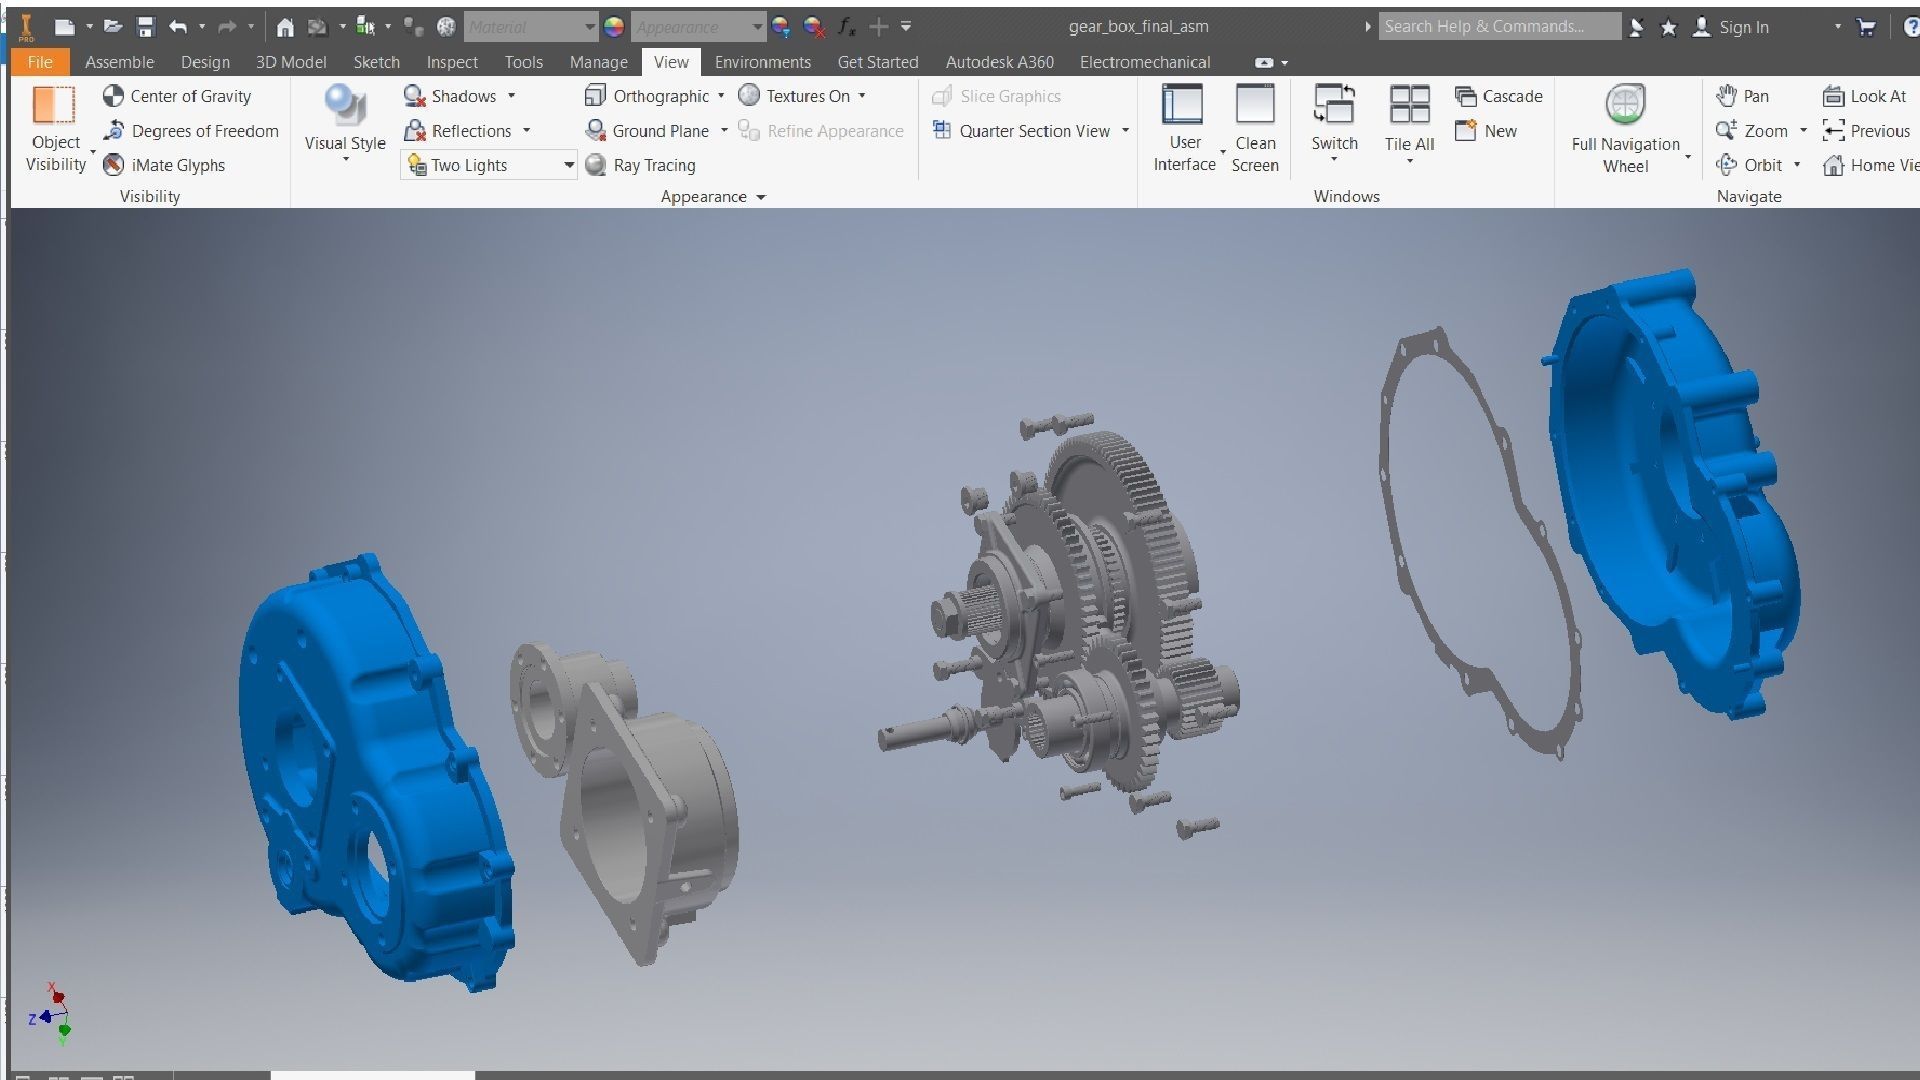Click the shopping cart icon
This screenshot has height=1080, width=1920.
(x=1866, y=27)
